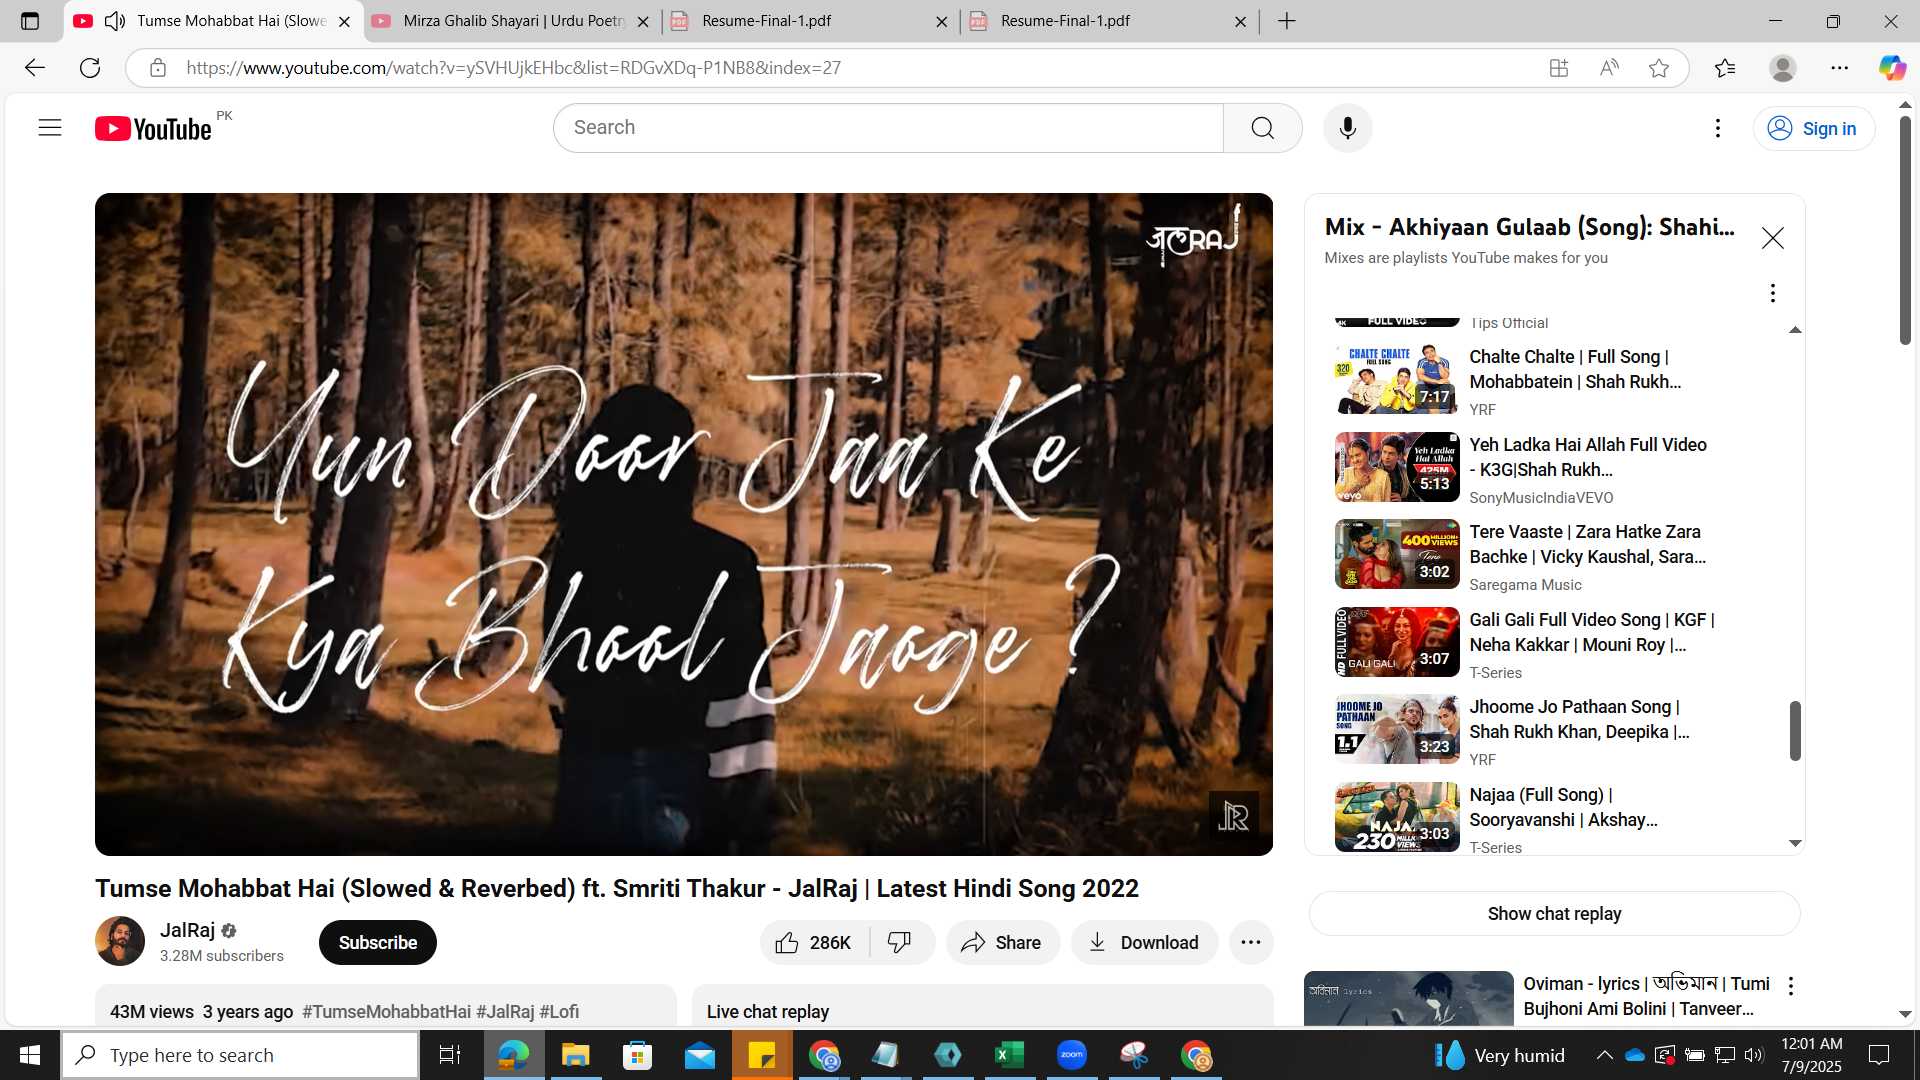Click the address bar URL

click(513, 68)
